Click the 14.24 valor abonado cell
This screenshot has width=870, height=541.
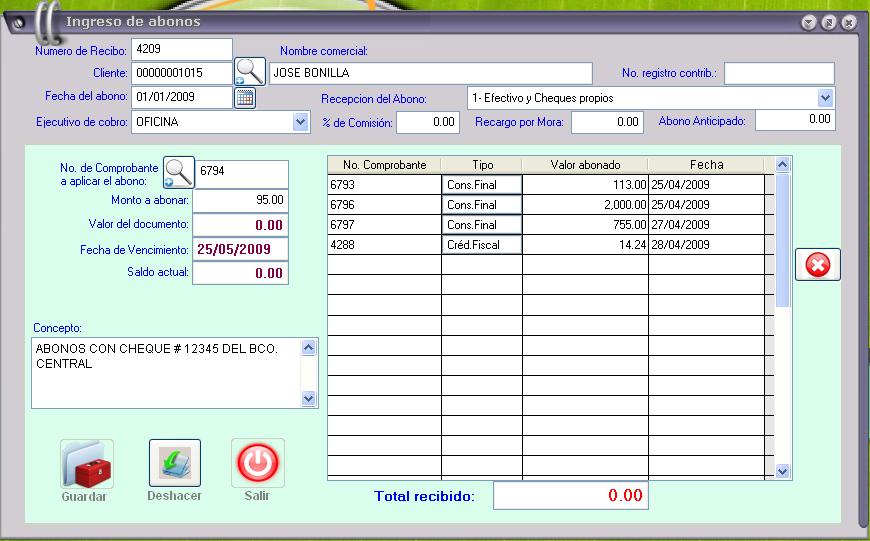585,245
